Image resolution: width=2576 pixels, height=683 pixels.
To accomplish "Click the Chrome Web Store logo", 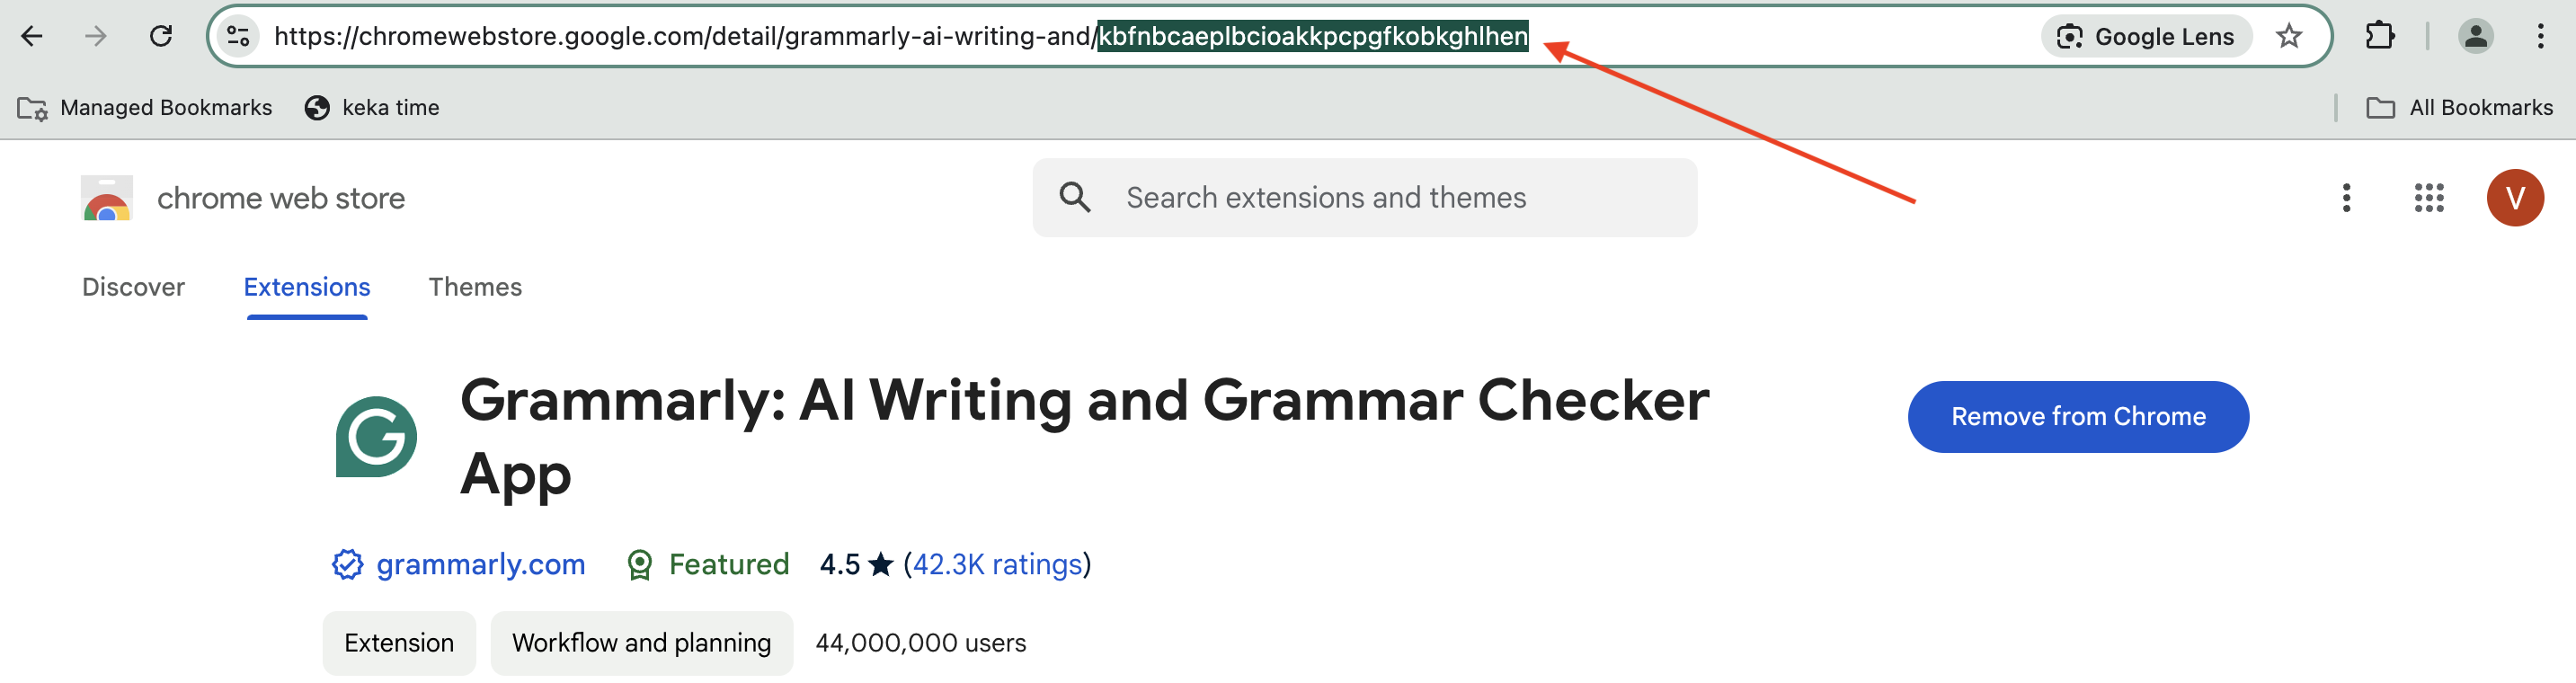I will pyautogui.click(x=107, y=198).
